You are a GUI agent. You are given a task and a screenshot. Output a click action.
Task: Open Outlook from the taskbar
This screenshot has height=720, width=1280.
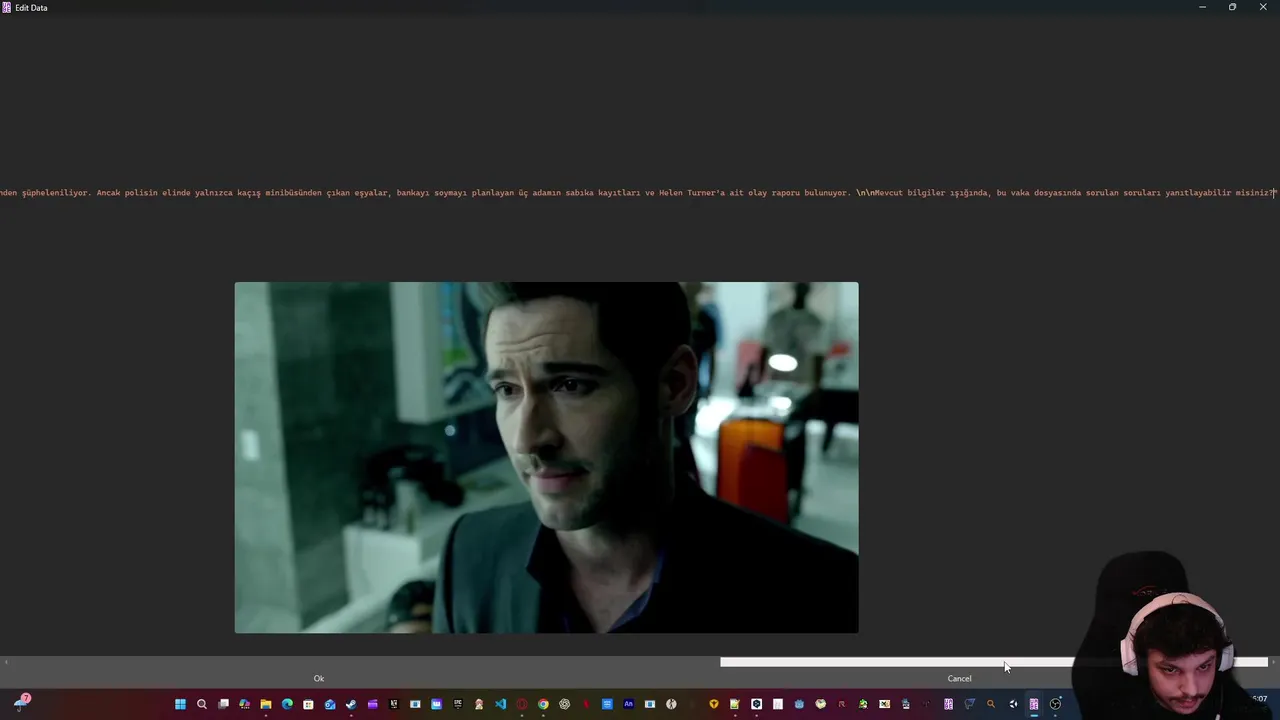(x=330, y=704)
